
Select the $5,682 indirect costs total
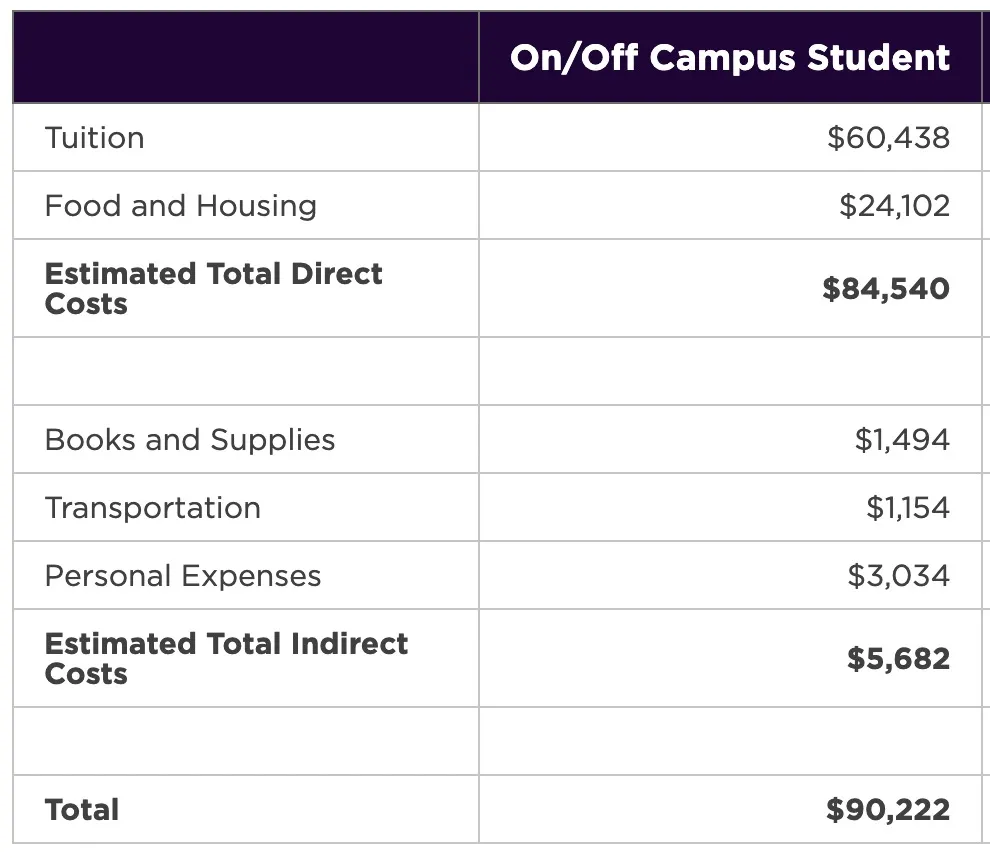click(898, 659)
